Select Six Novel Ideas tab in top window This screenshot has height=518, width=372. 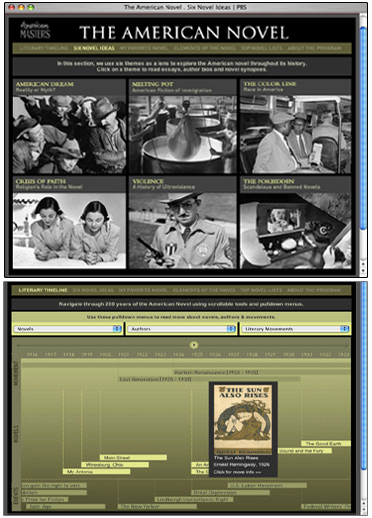[94, 48]
